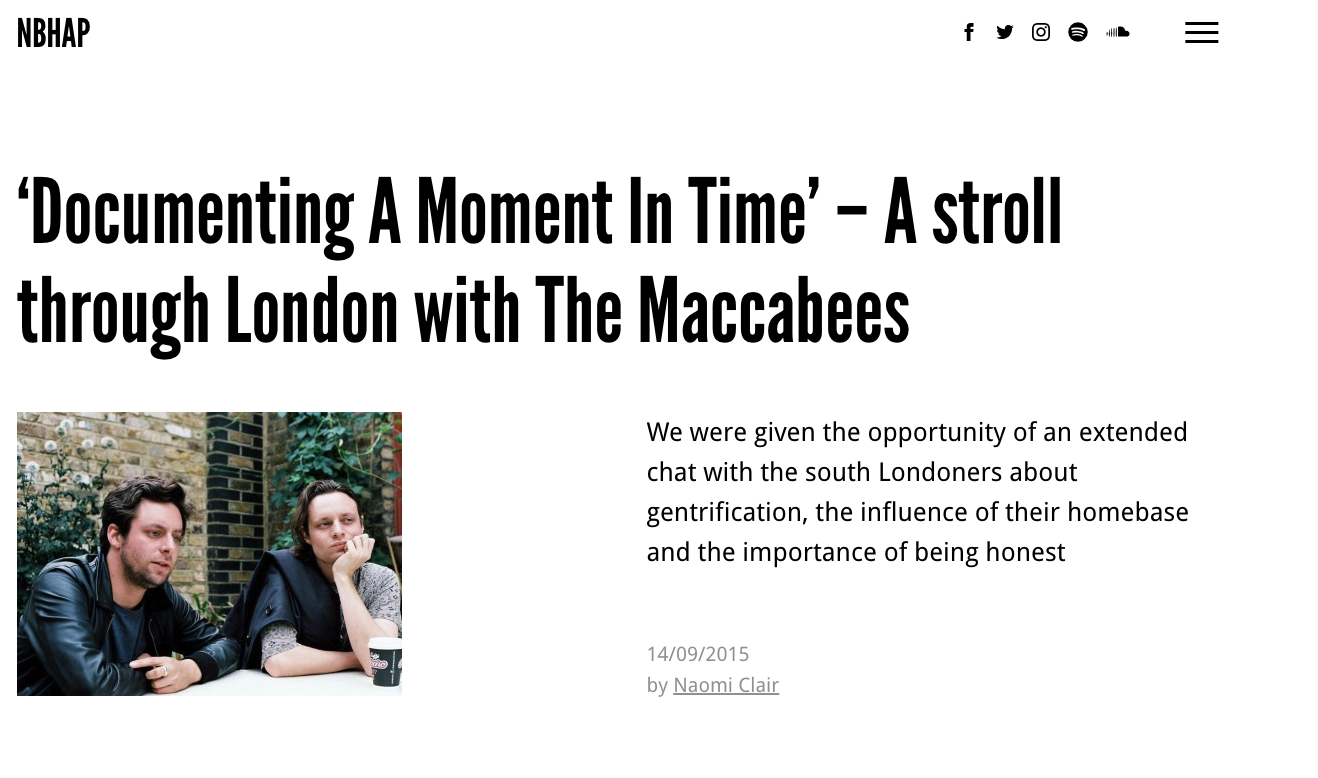Visit the Instagram profile icon
The height and width of the screenshot is (778, 1318).
coord(1041,33)
